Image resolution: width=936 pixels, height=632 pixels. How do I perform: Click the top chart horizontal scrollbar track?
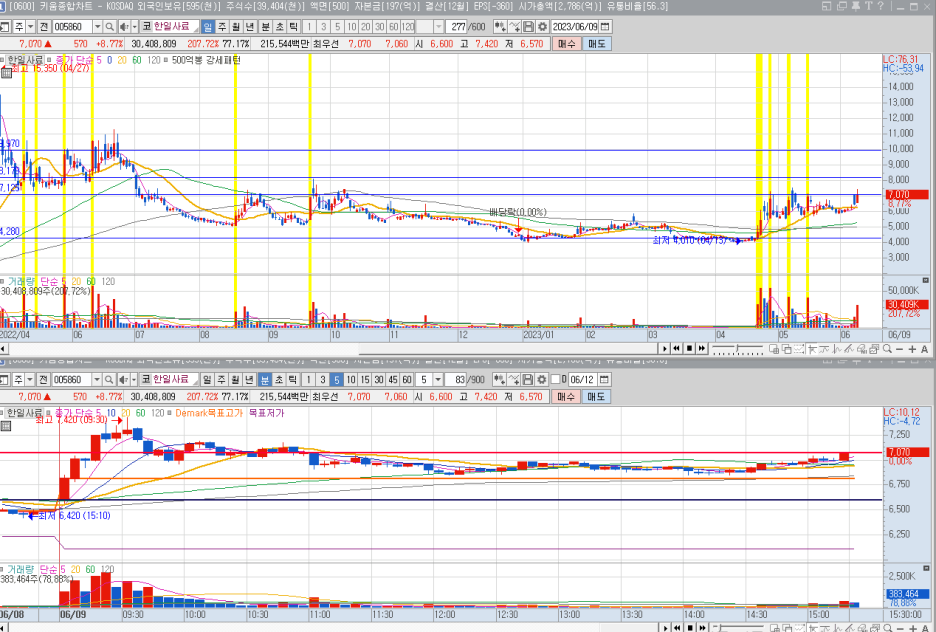pyautogui.click(x=331, y=349)
